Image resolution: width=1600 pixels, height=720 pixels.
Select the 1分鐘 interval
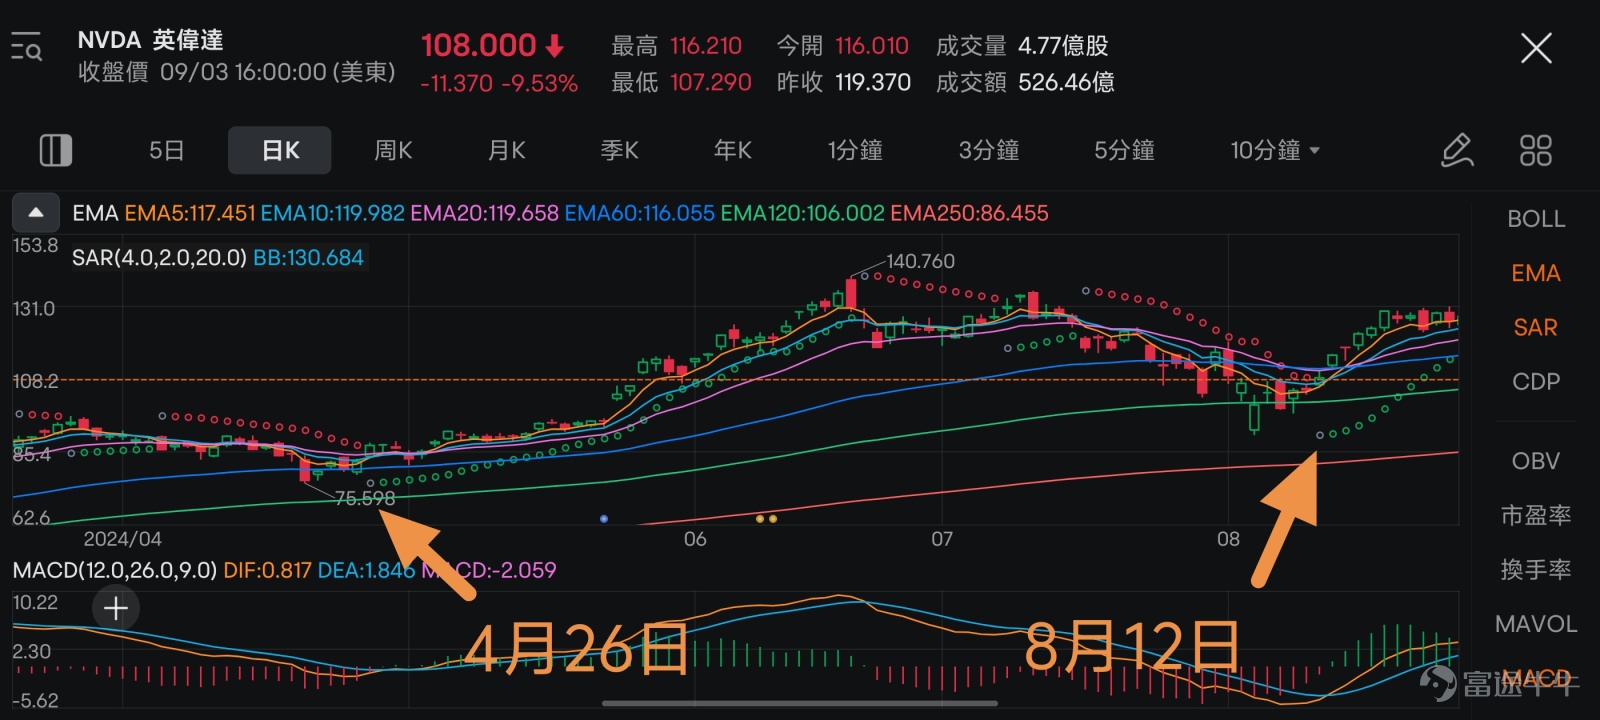(855, 151)
